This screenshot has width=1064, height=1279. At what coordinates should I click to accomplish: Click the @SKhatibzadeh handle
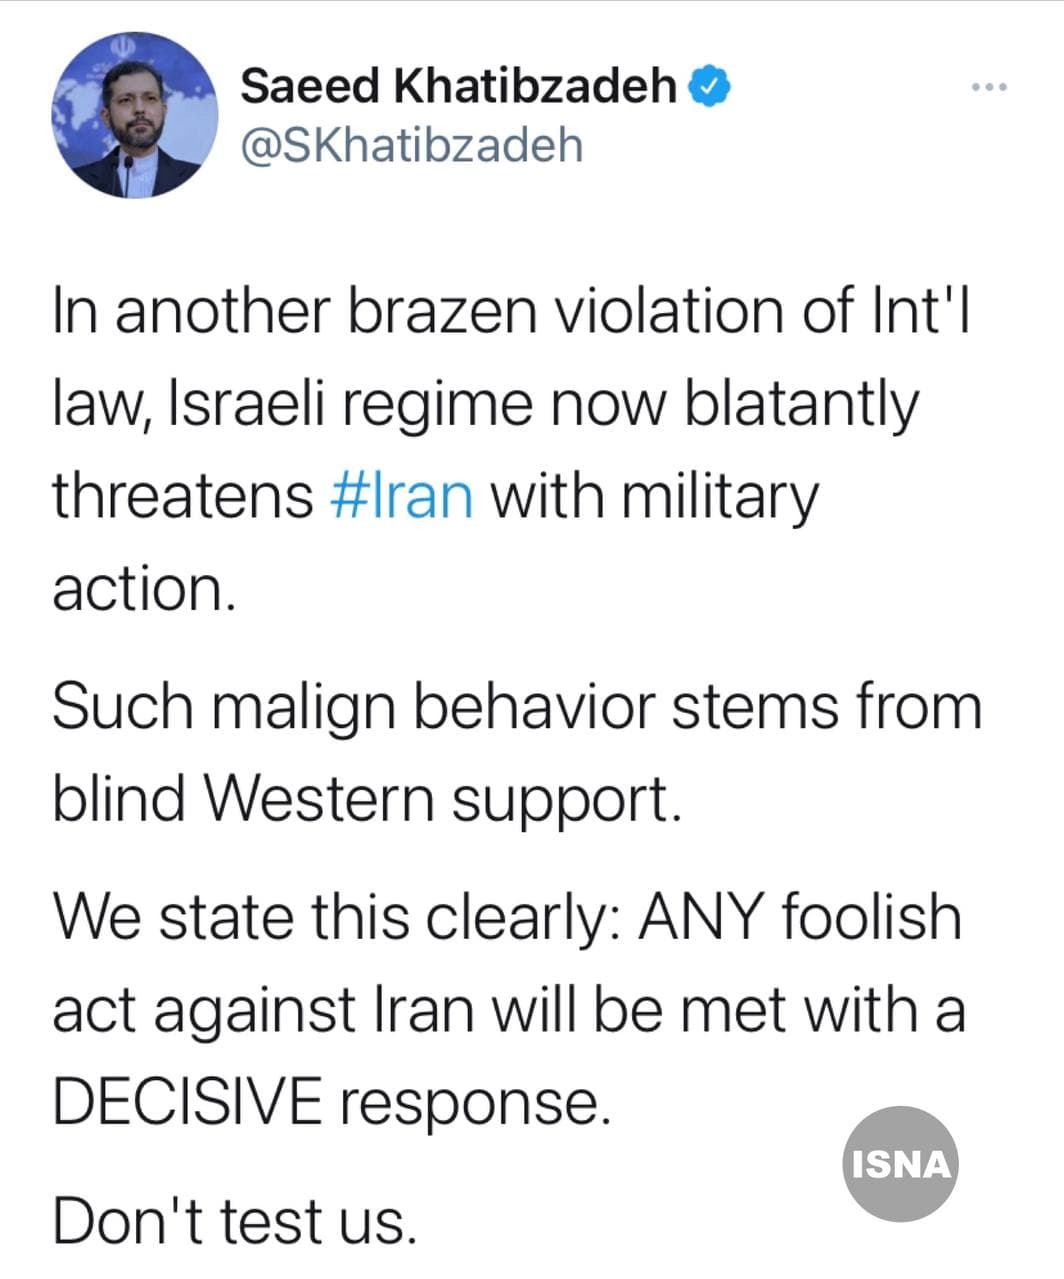[x=411, y=146]
